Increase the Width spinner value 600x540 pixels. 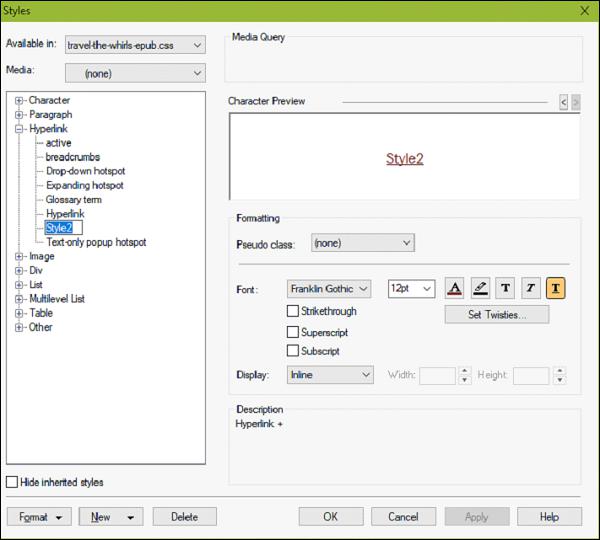[465, 371]
